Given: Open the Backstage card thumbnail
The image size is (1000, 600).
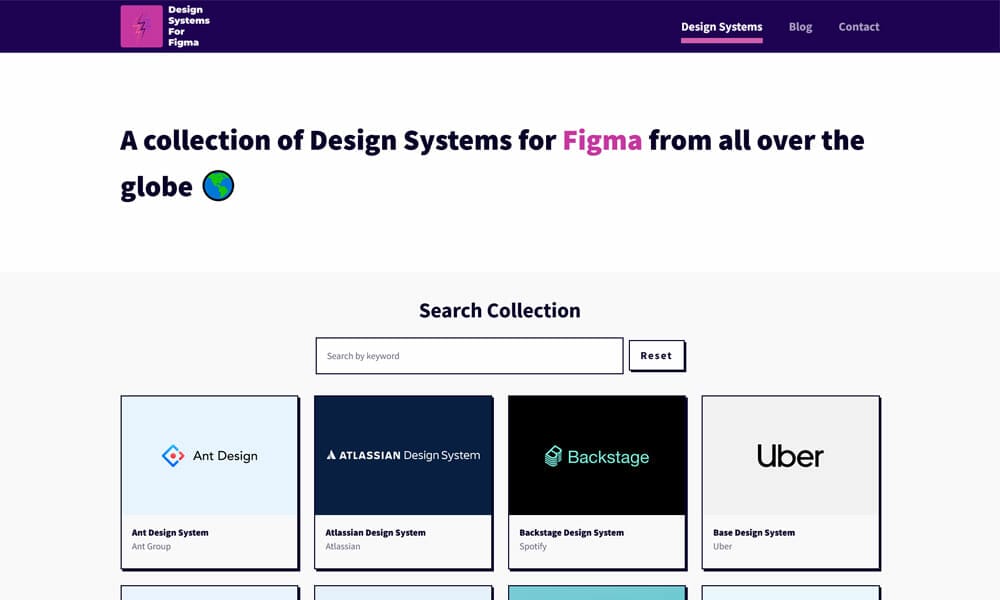Looking at the screenshot, I should coord(597,456).
